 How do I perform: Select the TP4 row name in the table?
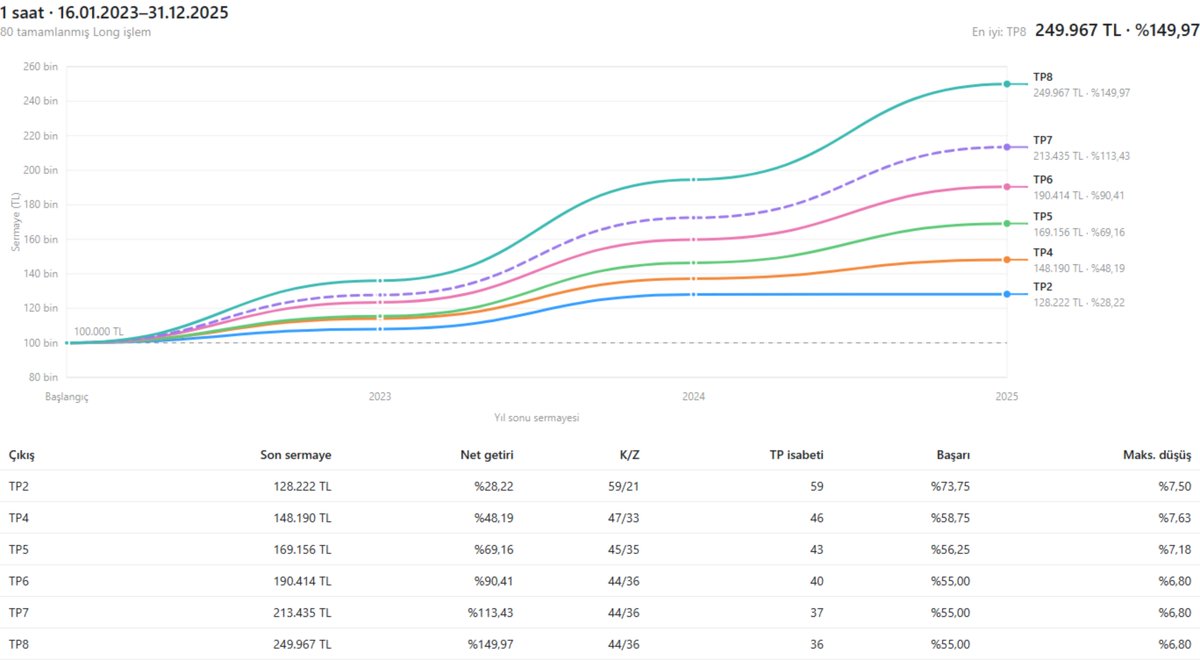(19, 518)
